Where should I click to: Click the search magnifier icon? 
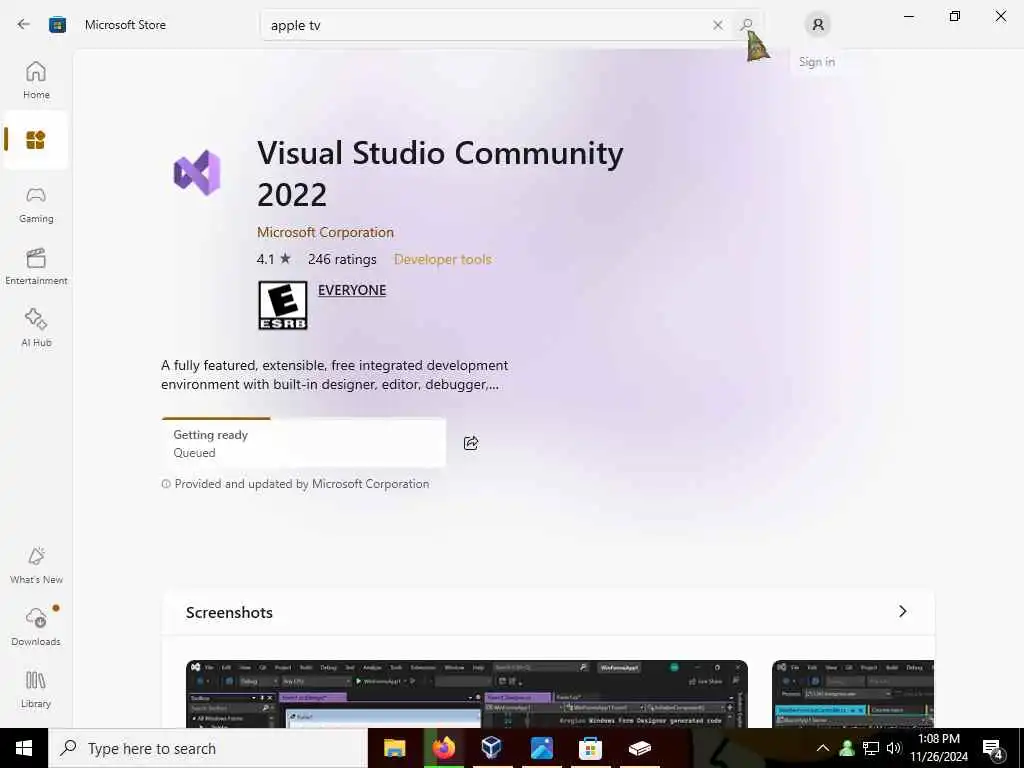click(x=746, y=25)
